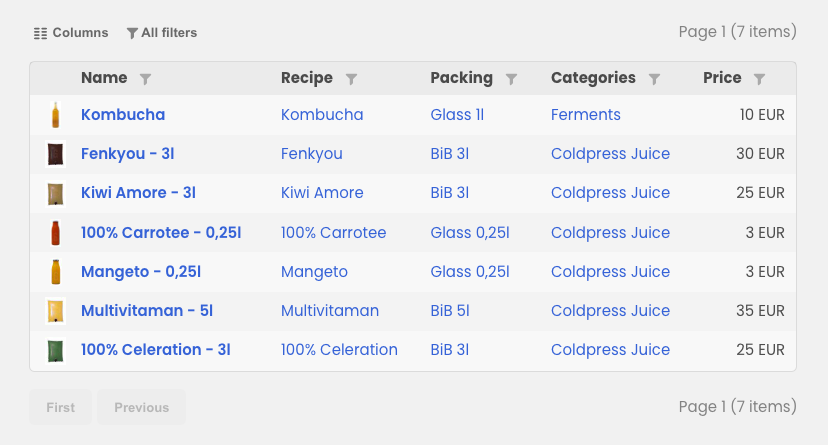Open the Columns chooser
This screenshot has width=828, height=445.
point(71,33)
